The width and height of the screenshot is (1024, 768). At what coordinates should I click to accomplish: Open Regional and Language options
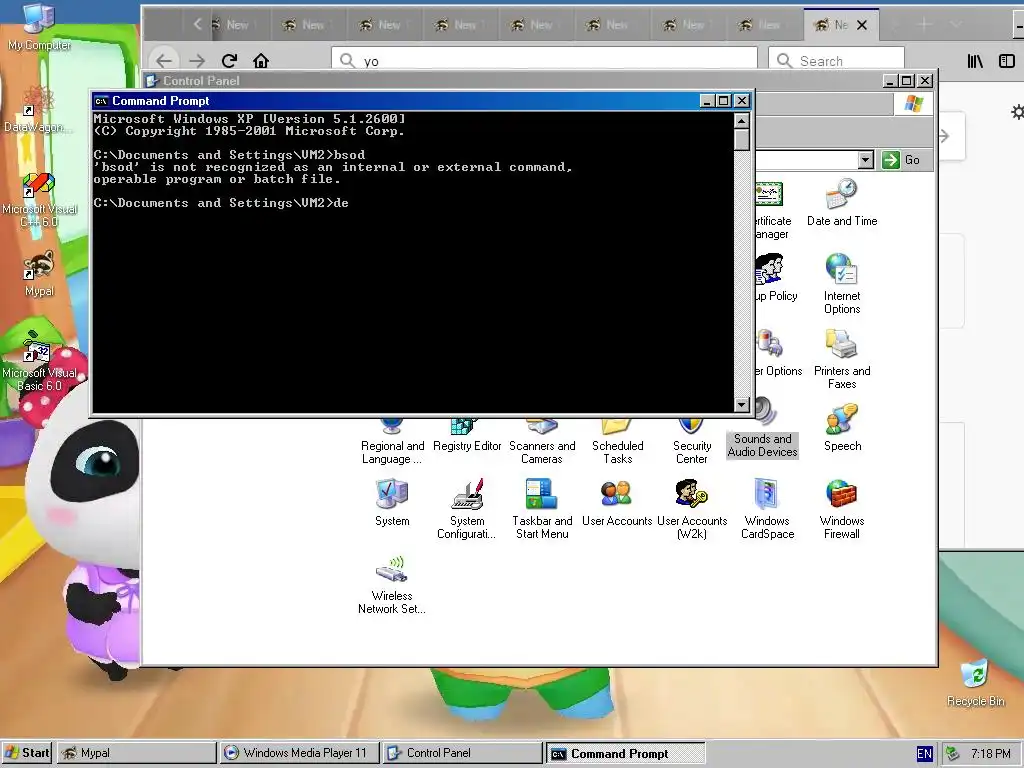coord(392,441)
